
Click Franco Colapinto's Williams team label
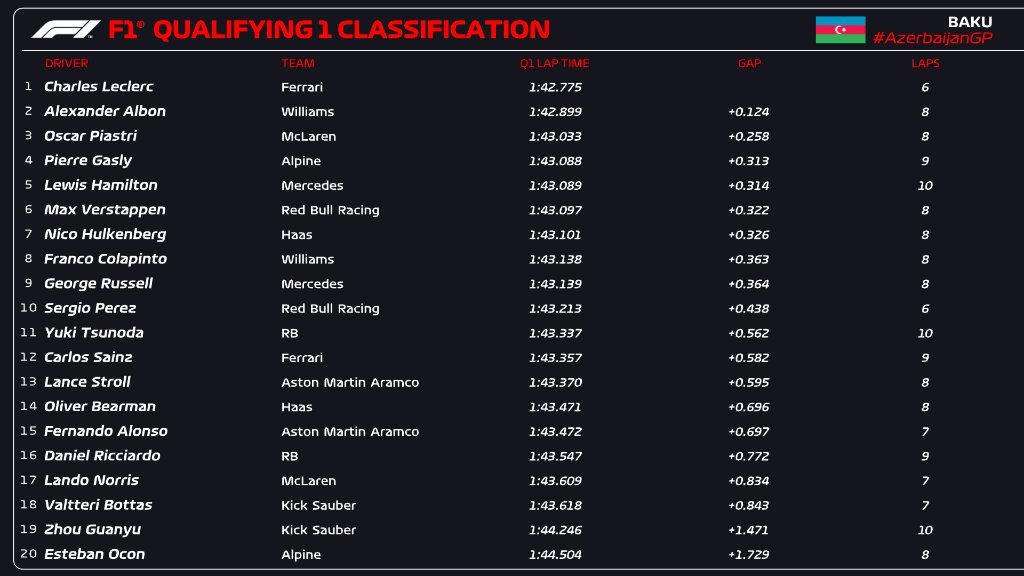tap(308, 259)
